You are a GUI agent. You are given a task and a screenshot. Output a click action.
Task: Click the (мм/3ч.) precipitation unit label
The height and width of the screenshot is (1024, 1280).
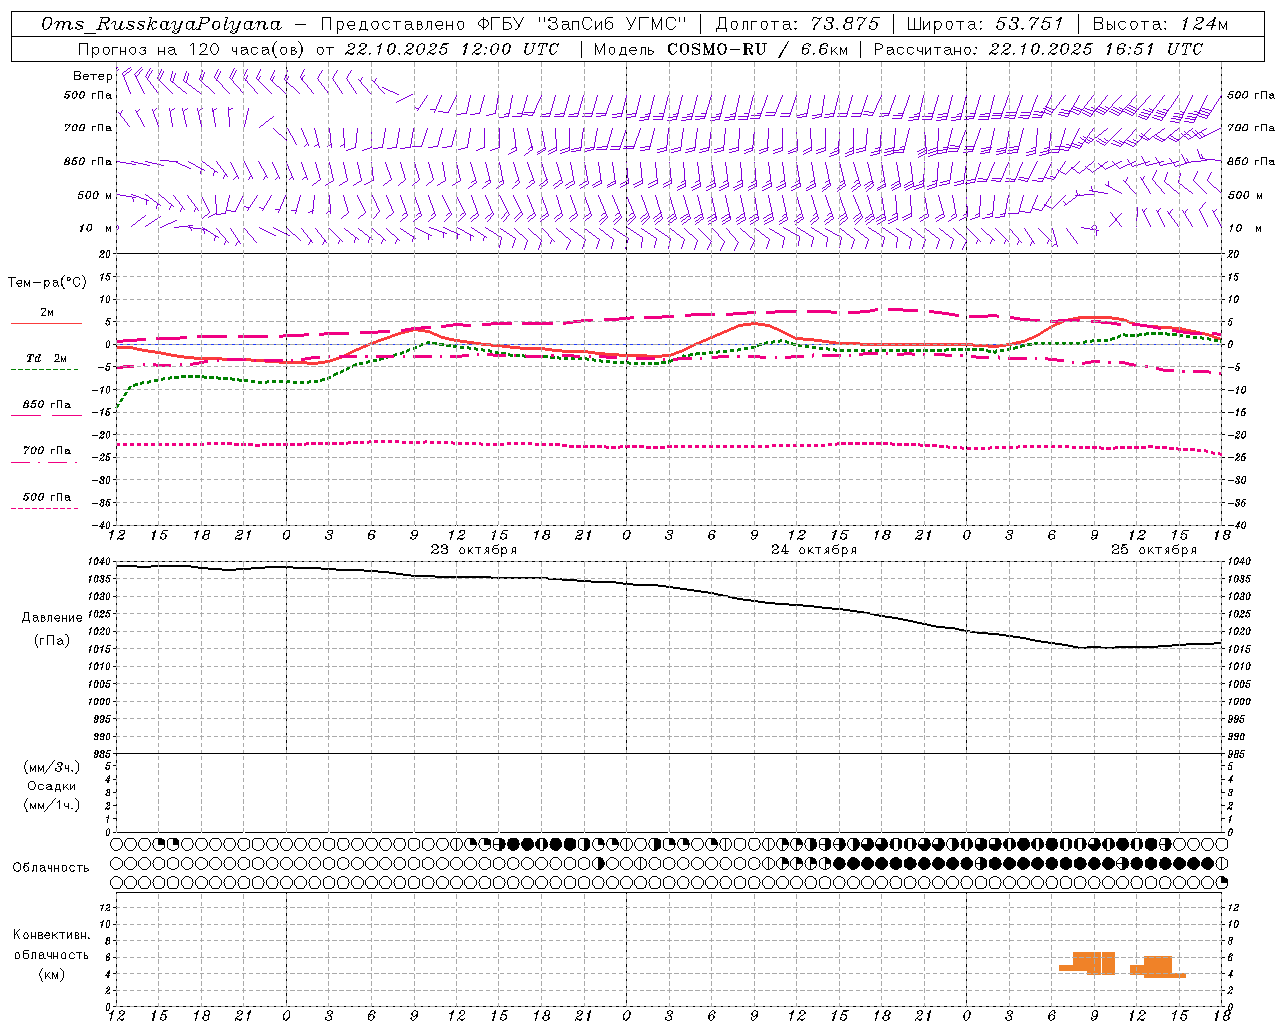[x=52, y=767]
